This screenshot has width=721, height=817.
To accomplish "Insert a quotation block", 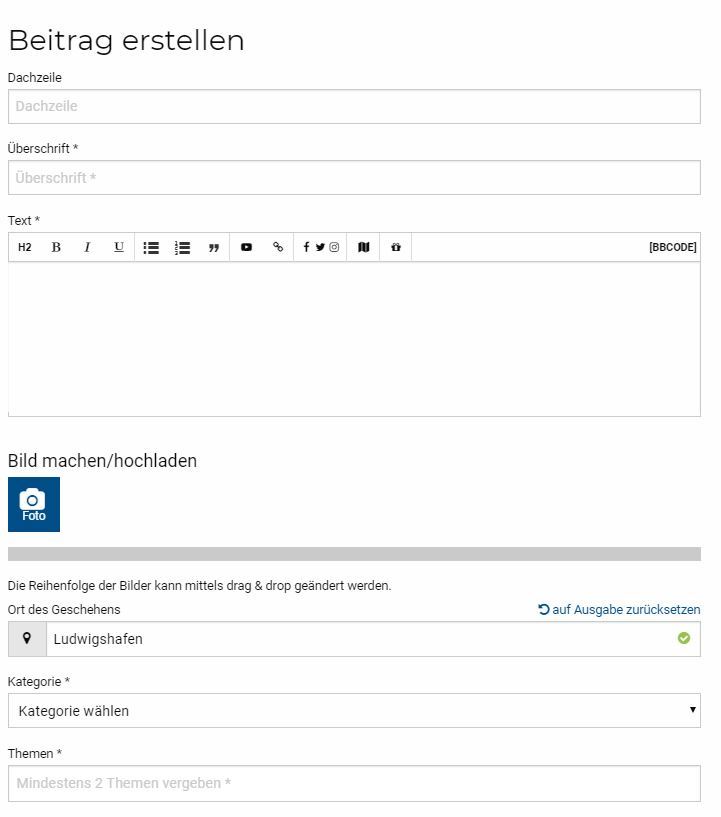I will [x=214, y=247].
